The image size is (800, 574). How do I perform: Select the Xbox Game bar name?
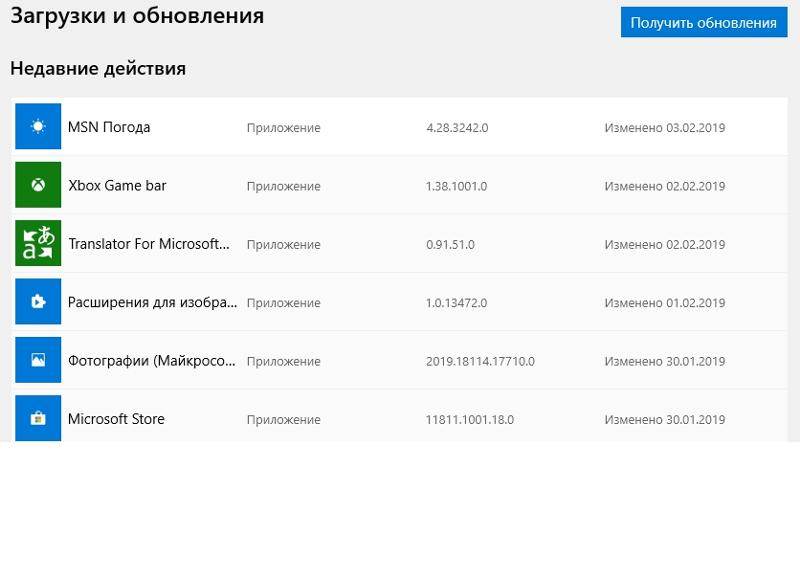(x=117, y=185)
